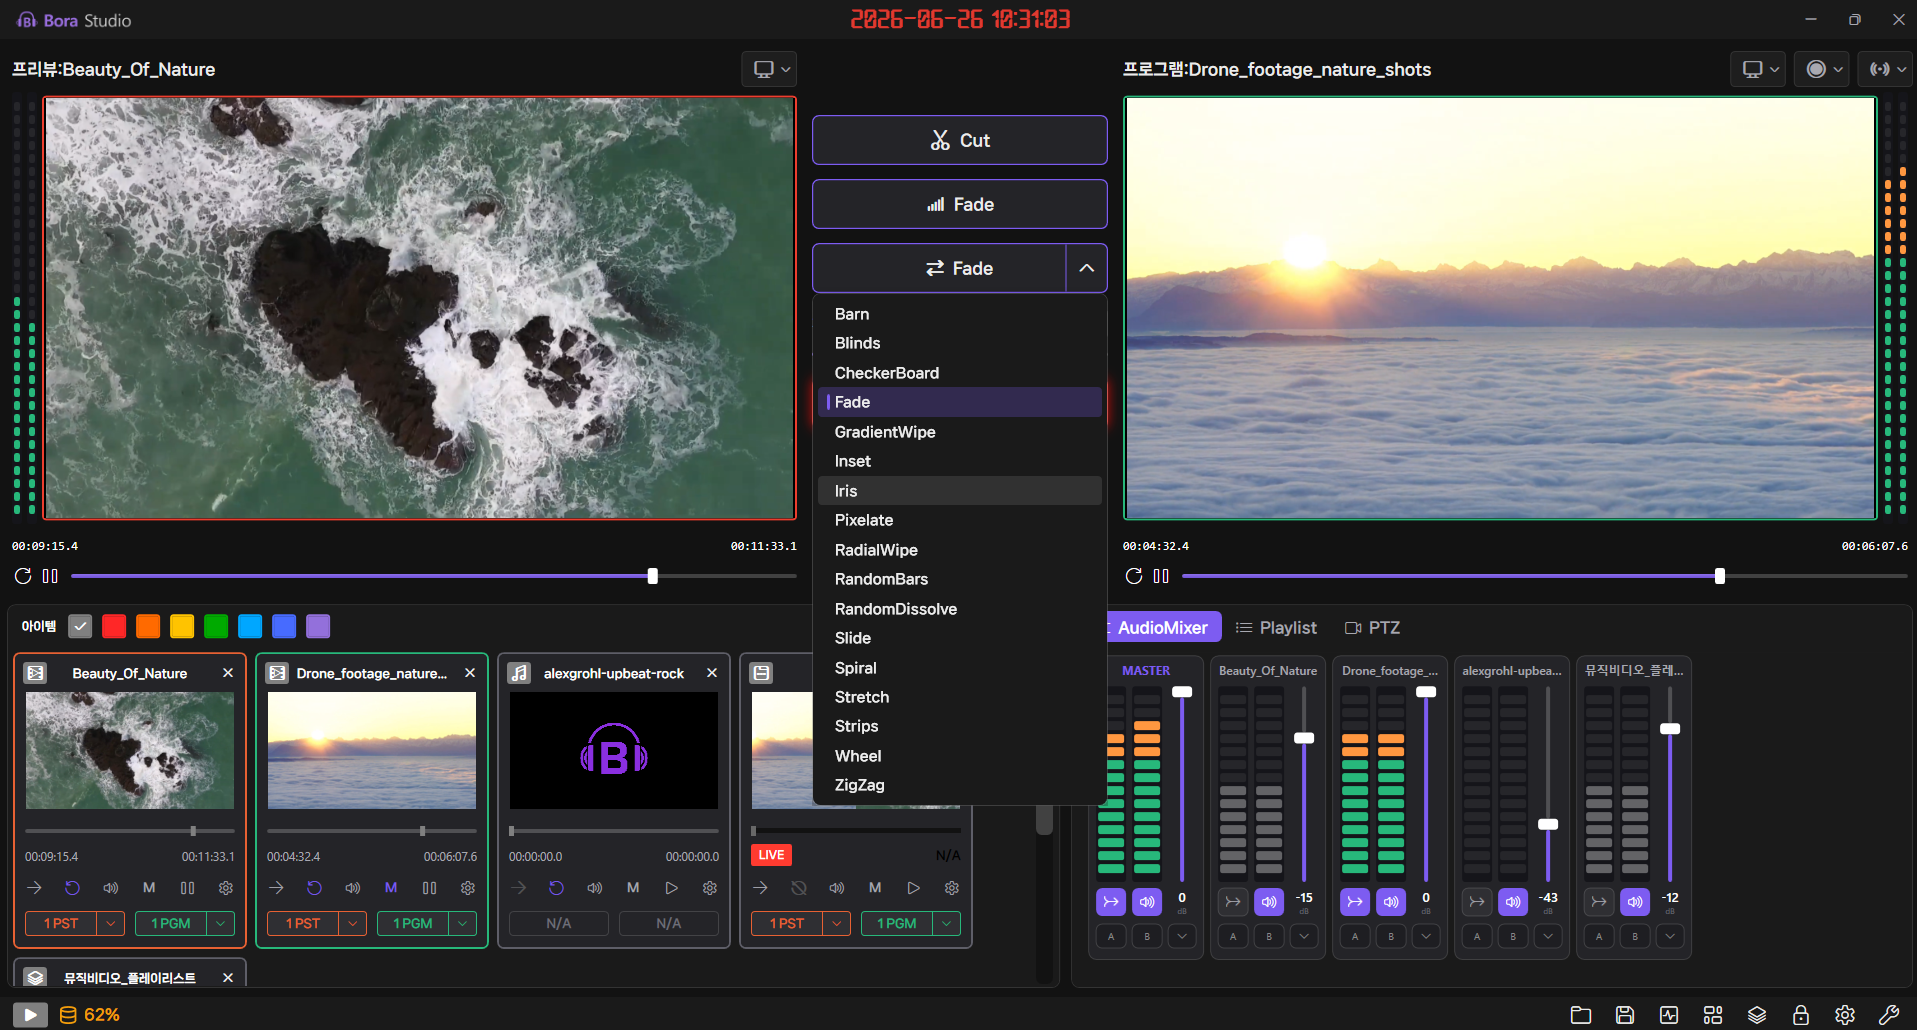Screen dimensions: 1917x1030
Task: Click 1PST button on Beauty_Of_Nature card
Action: [61, 924]
